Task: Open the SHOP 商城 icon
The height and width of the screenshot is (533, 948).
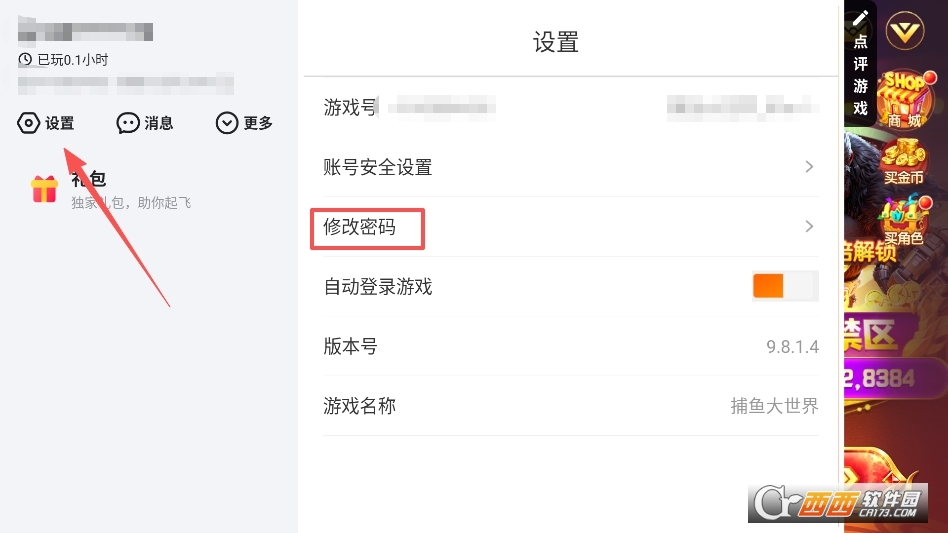Action: point(902,98)
